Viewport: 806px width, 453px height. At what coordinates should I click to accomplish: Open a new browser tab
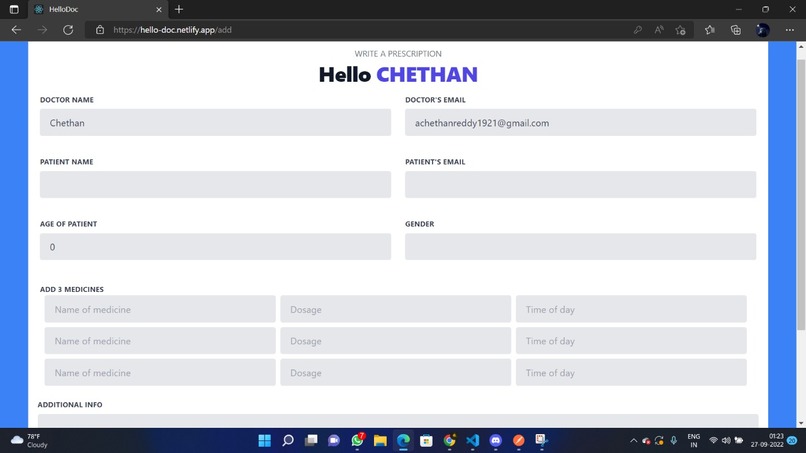point(179,9)
